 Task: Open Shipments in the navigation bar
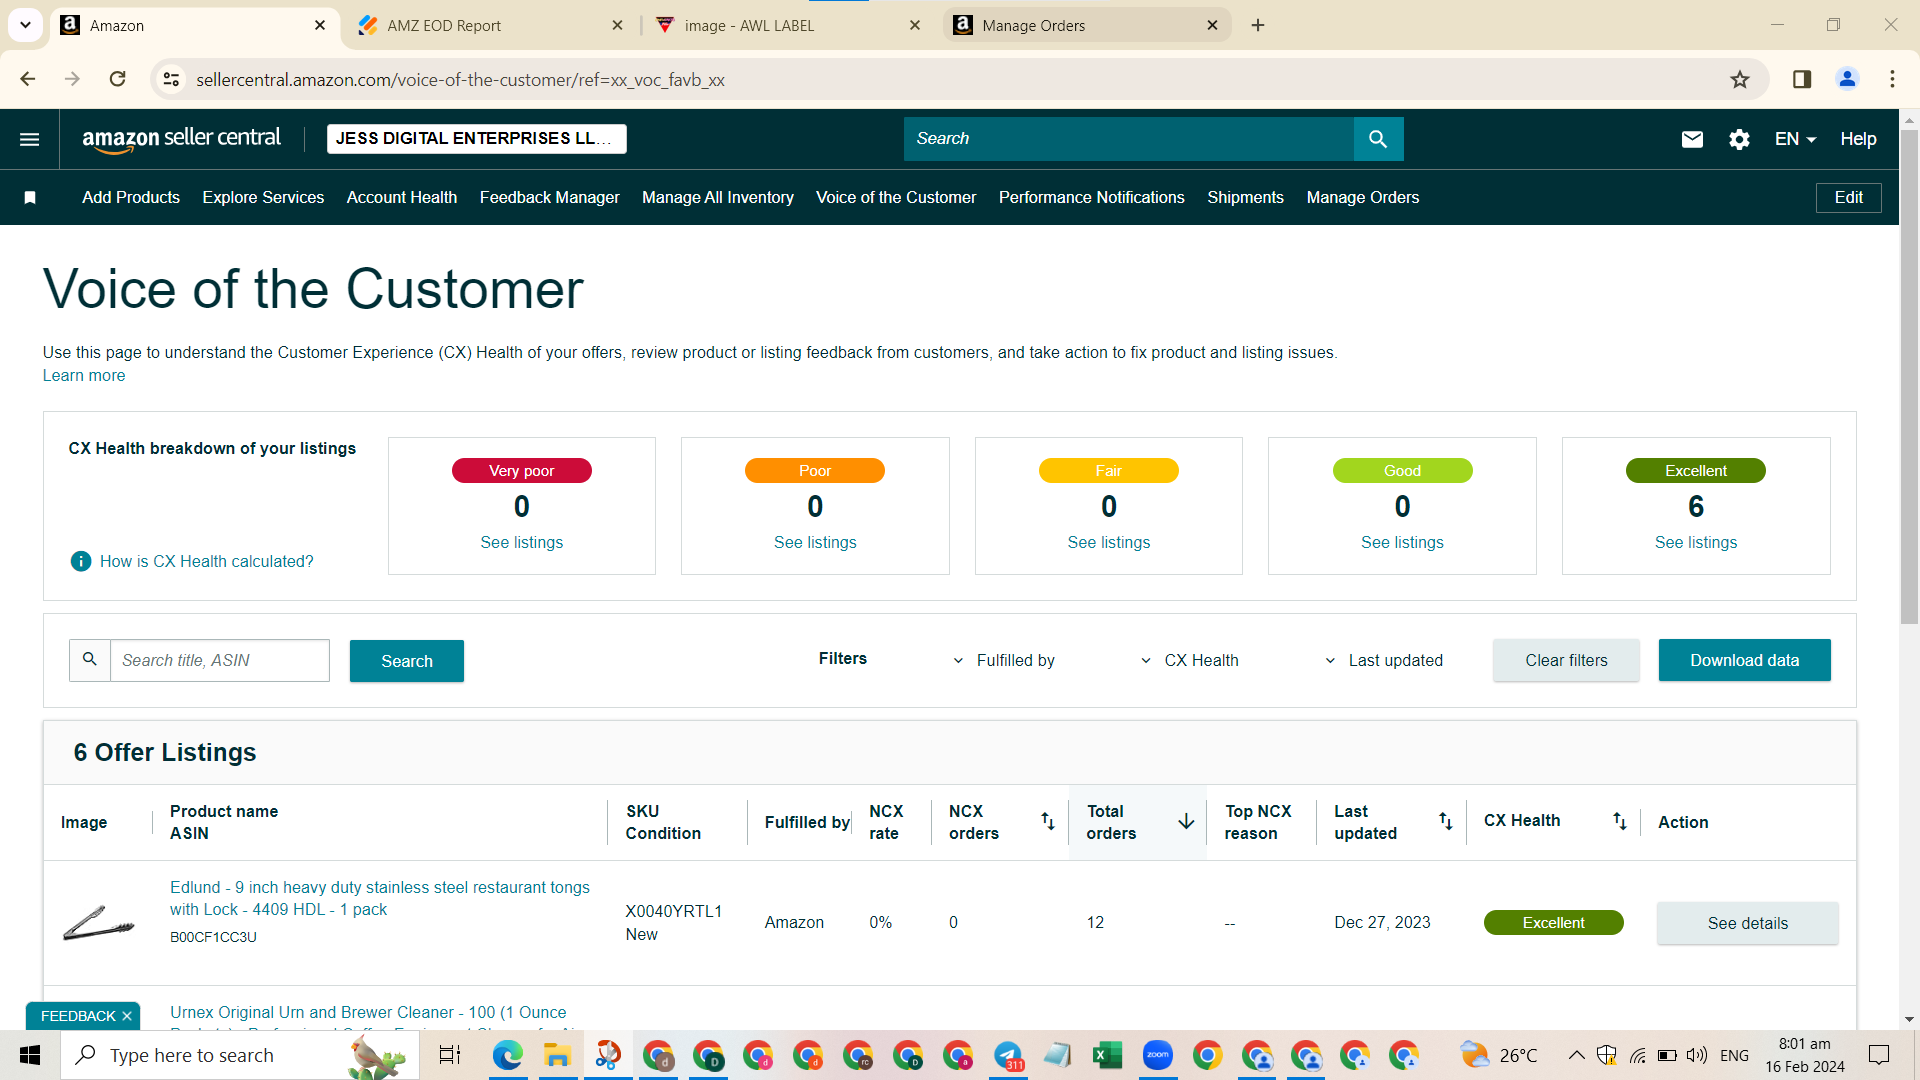click(x=1245, y=198)
